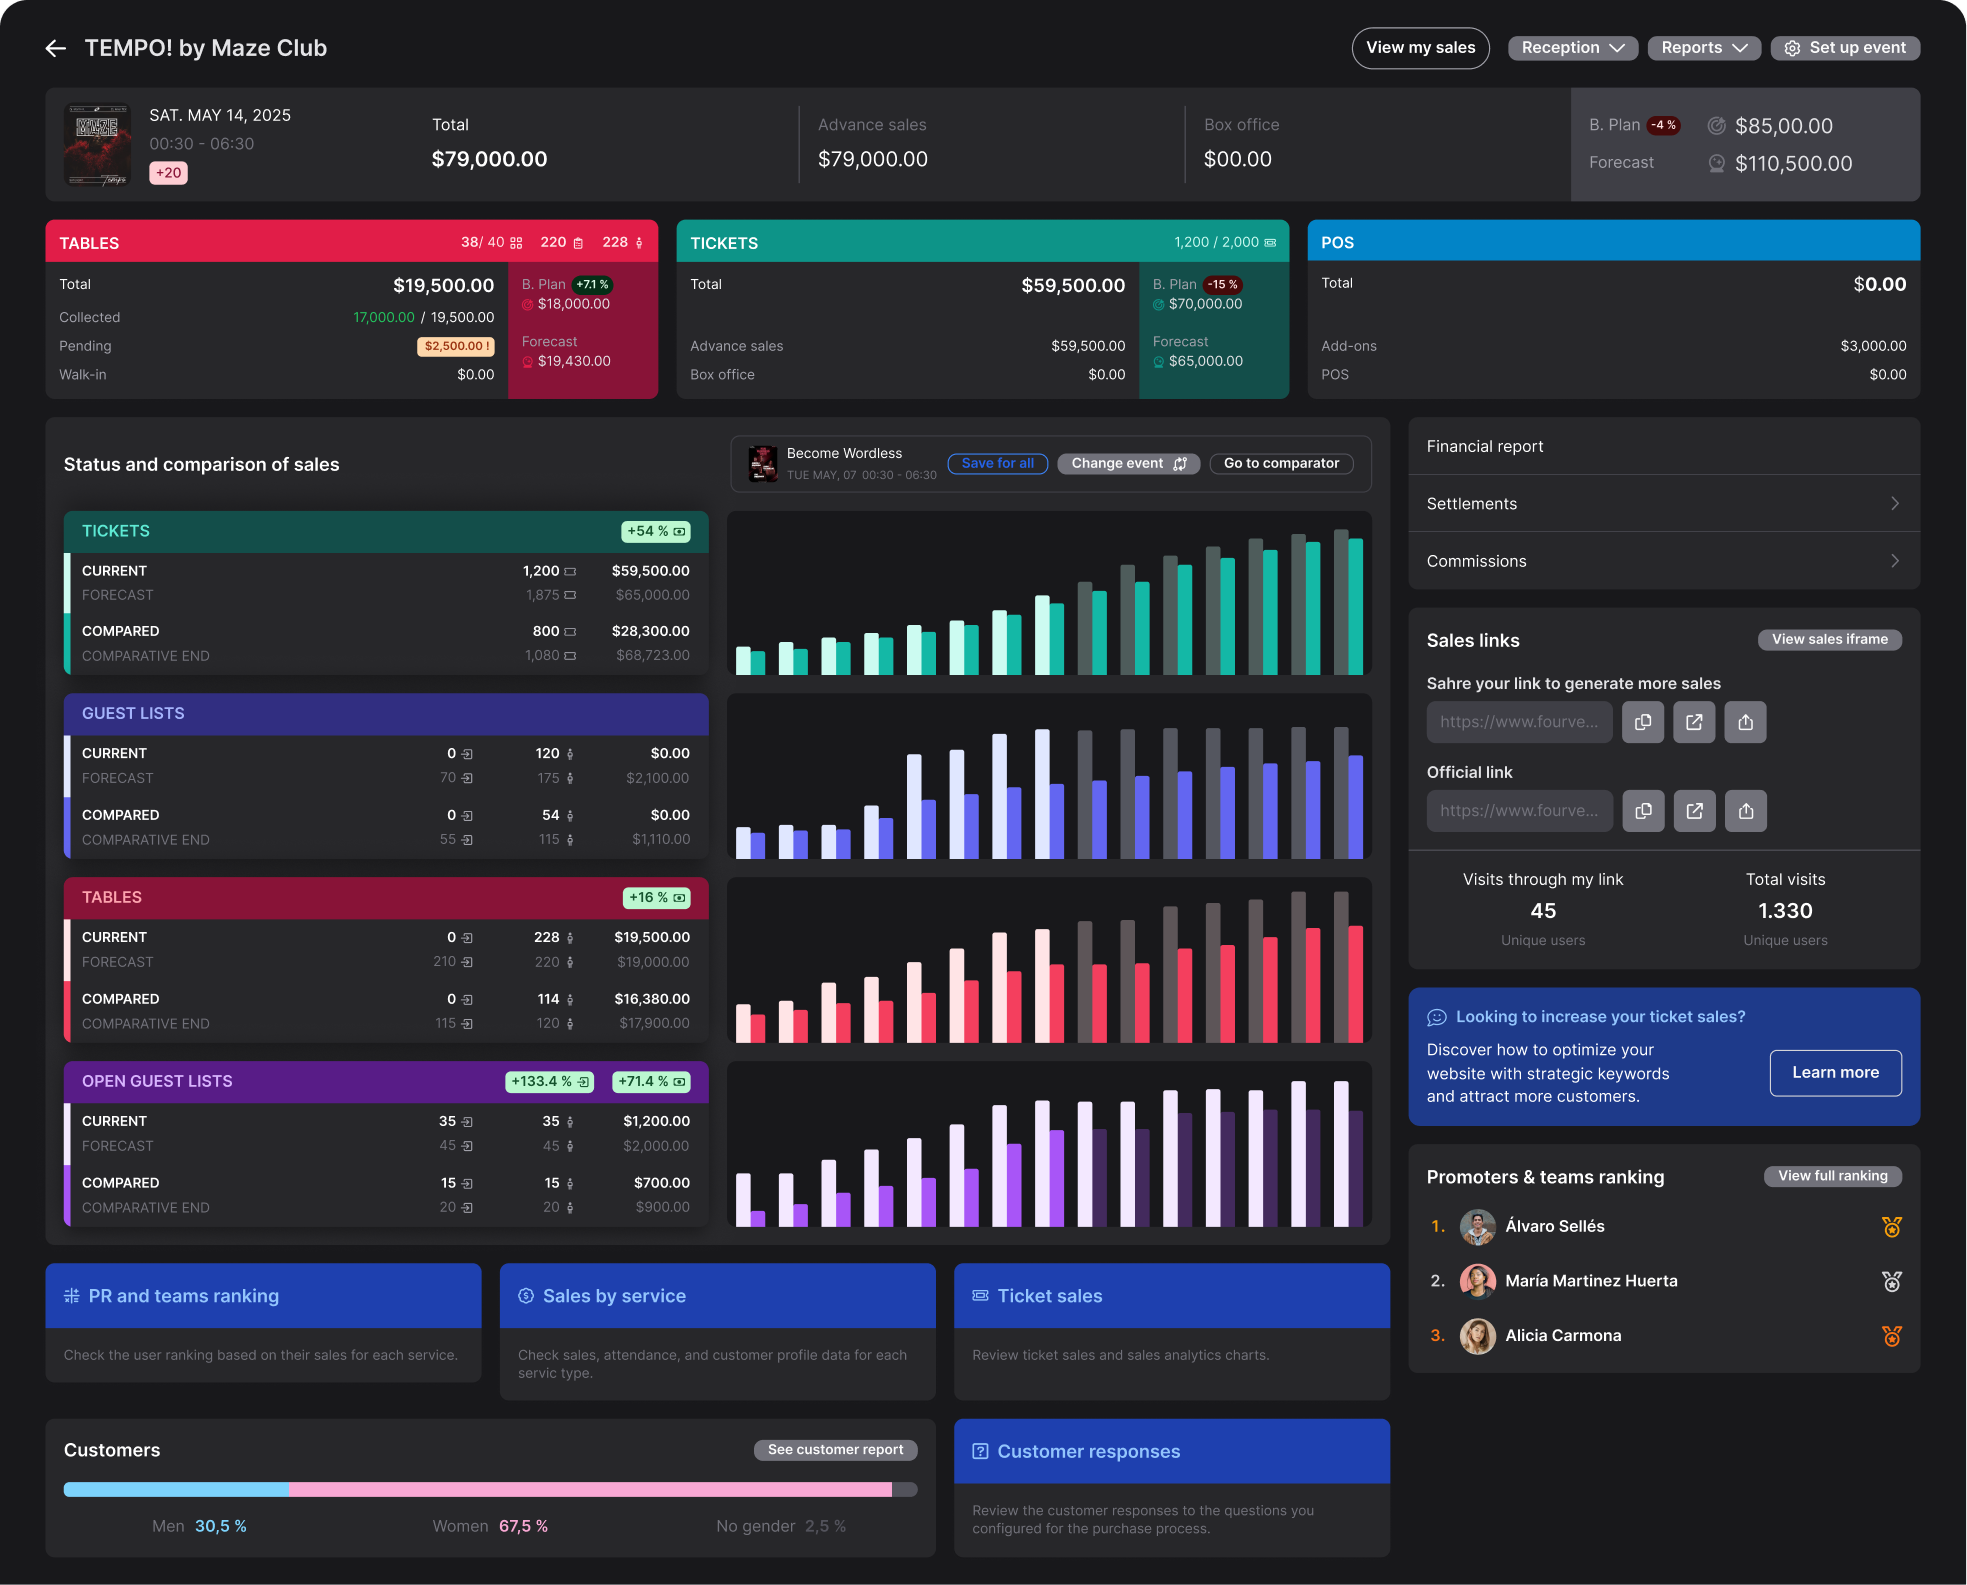Click View sales iframe button

click(x=1830, y=640)
